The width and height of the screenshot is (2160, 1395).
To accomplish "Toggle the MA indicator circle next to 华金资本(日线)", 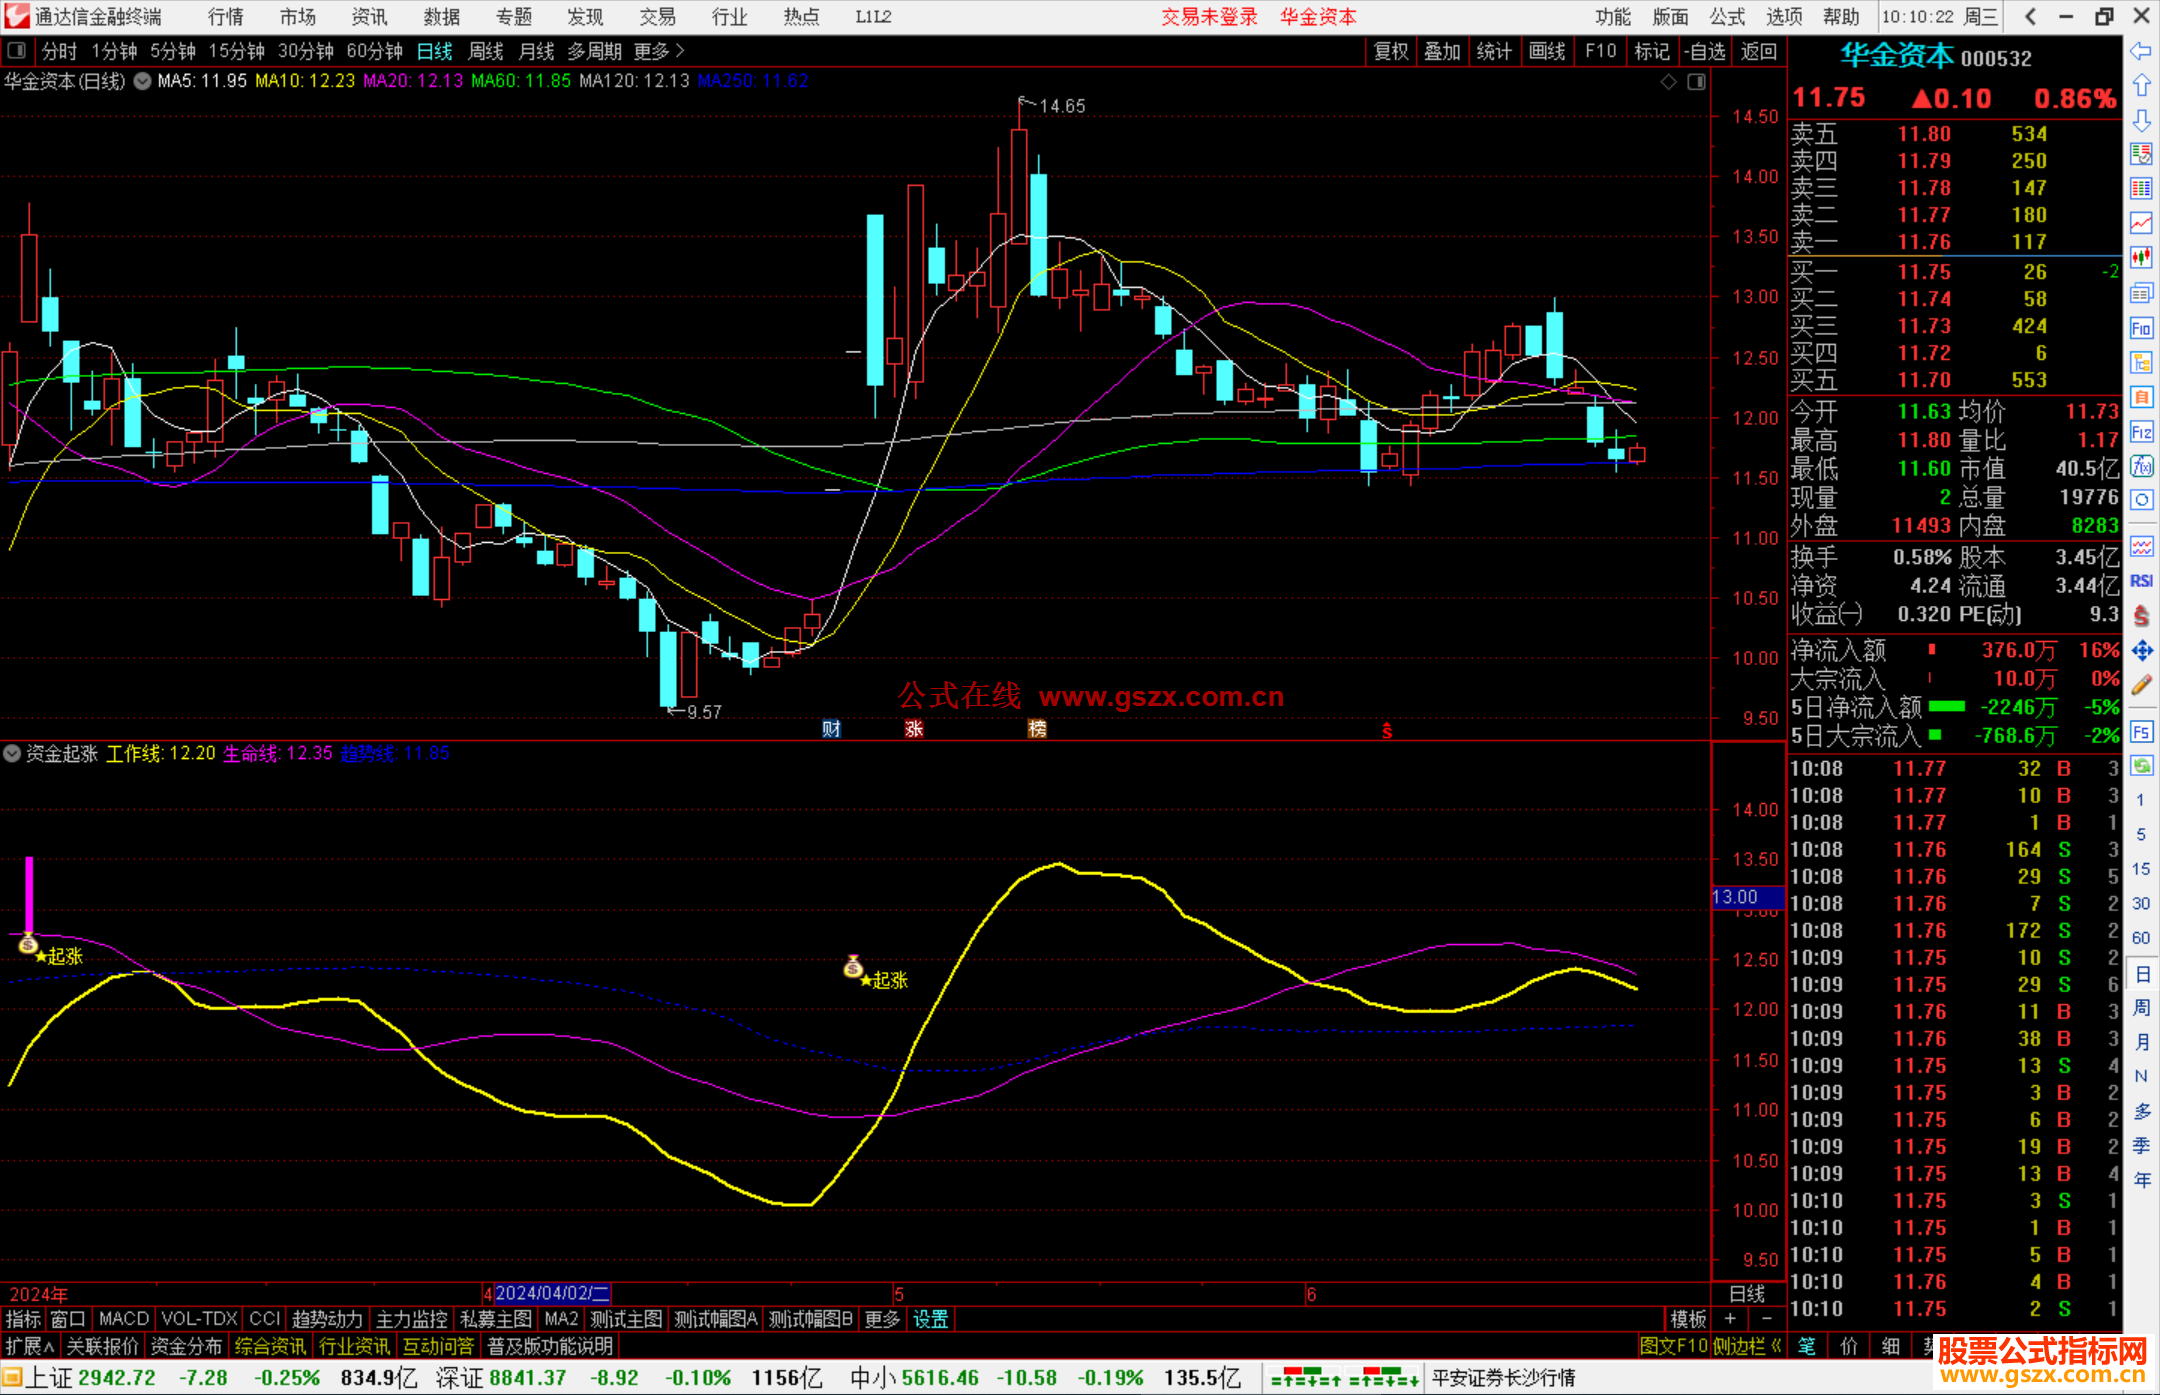I will [143, 81].
